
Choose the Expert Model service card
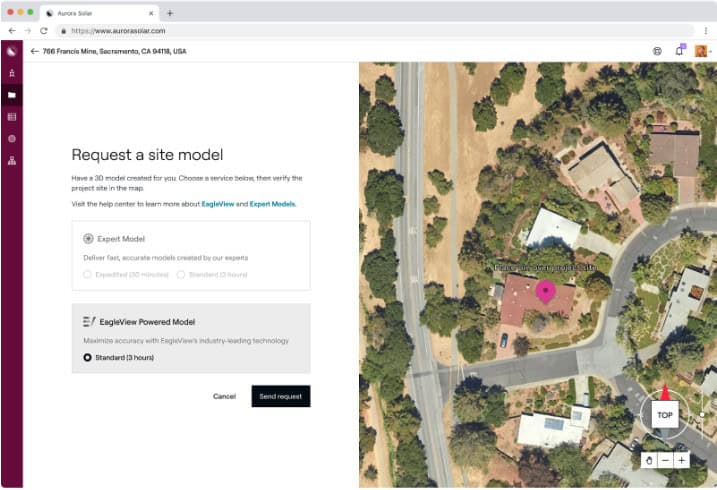tap(191, 256)
